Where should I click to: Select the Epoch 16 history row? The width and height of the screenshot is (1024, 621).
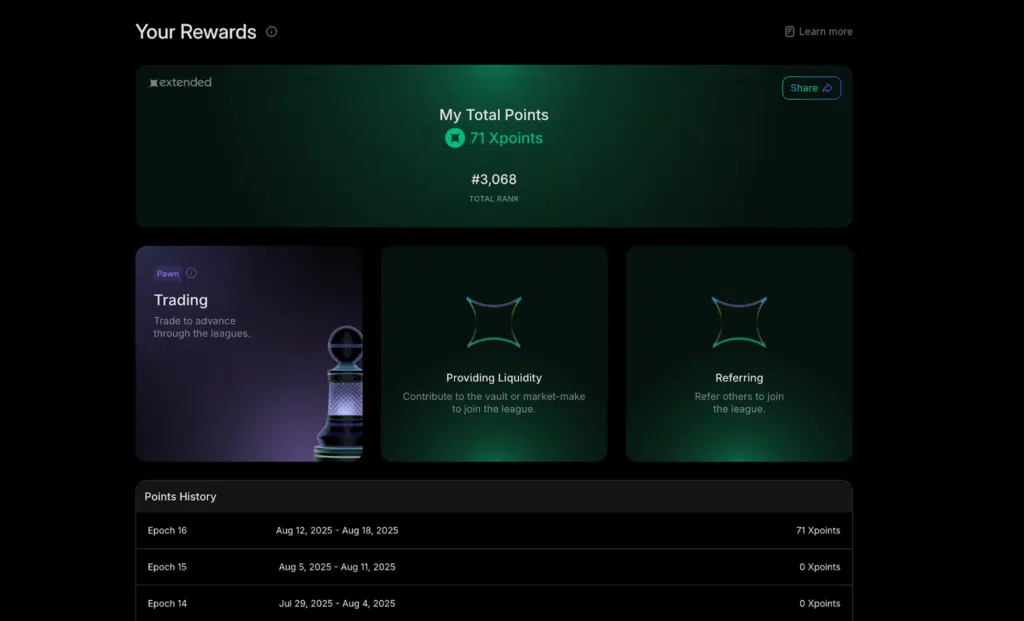[x=494, y=531]
